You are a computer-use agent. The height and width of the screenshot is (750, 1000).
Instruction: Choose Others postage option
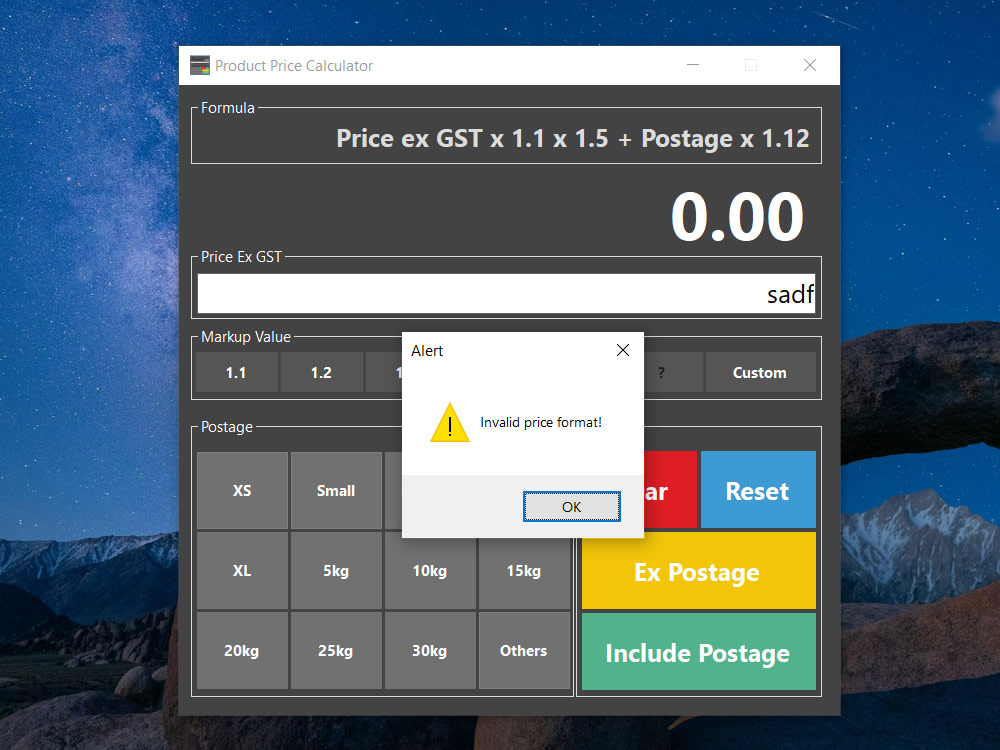coord(524,651)
